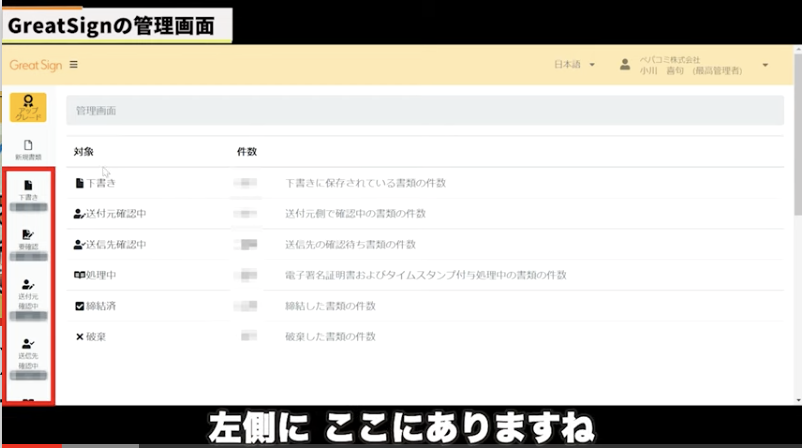802x448 pixels.
Task: Click the 破棄 row with X icon
Action: (x=96, y=336)
